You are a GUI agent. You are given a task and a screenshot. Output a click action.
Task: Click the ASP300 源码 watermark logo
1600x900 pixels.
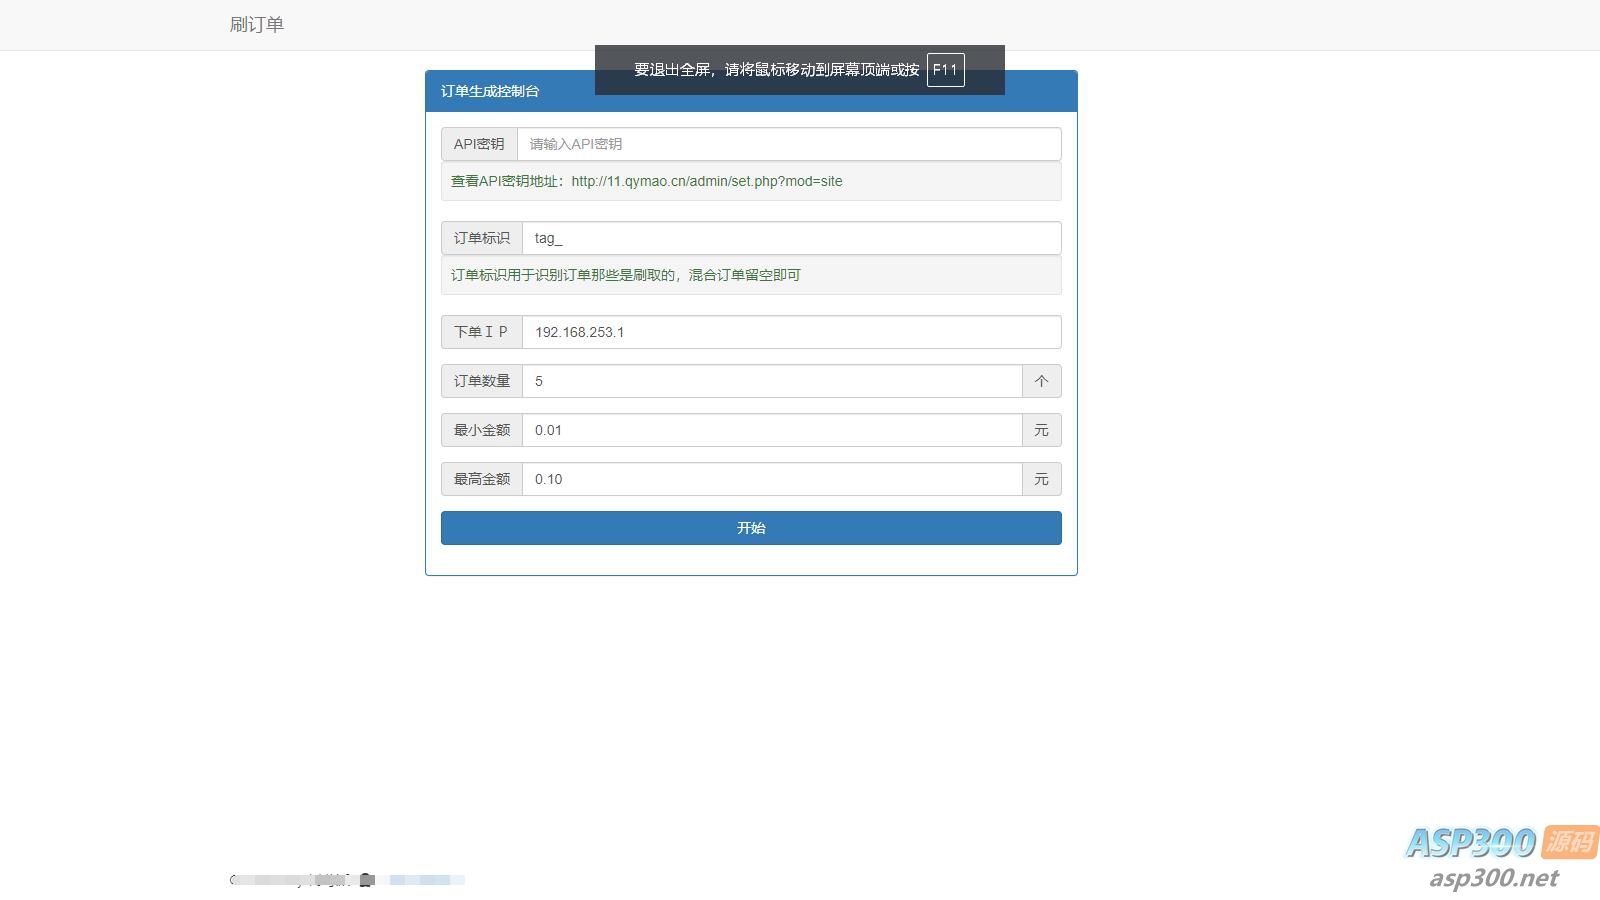(1472, 844)
